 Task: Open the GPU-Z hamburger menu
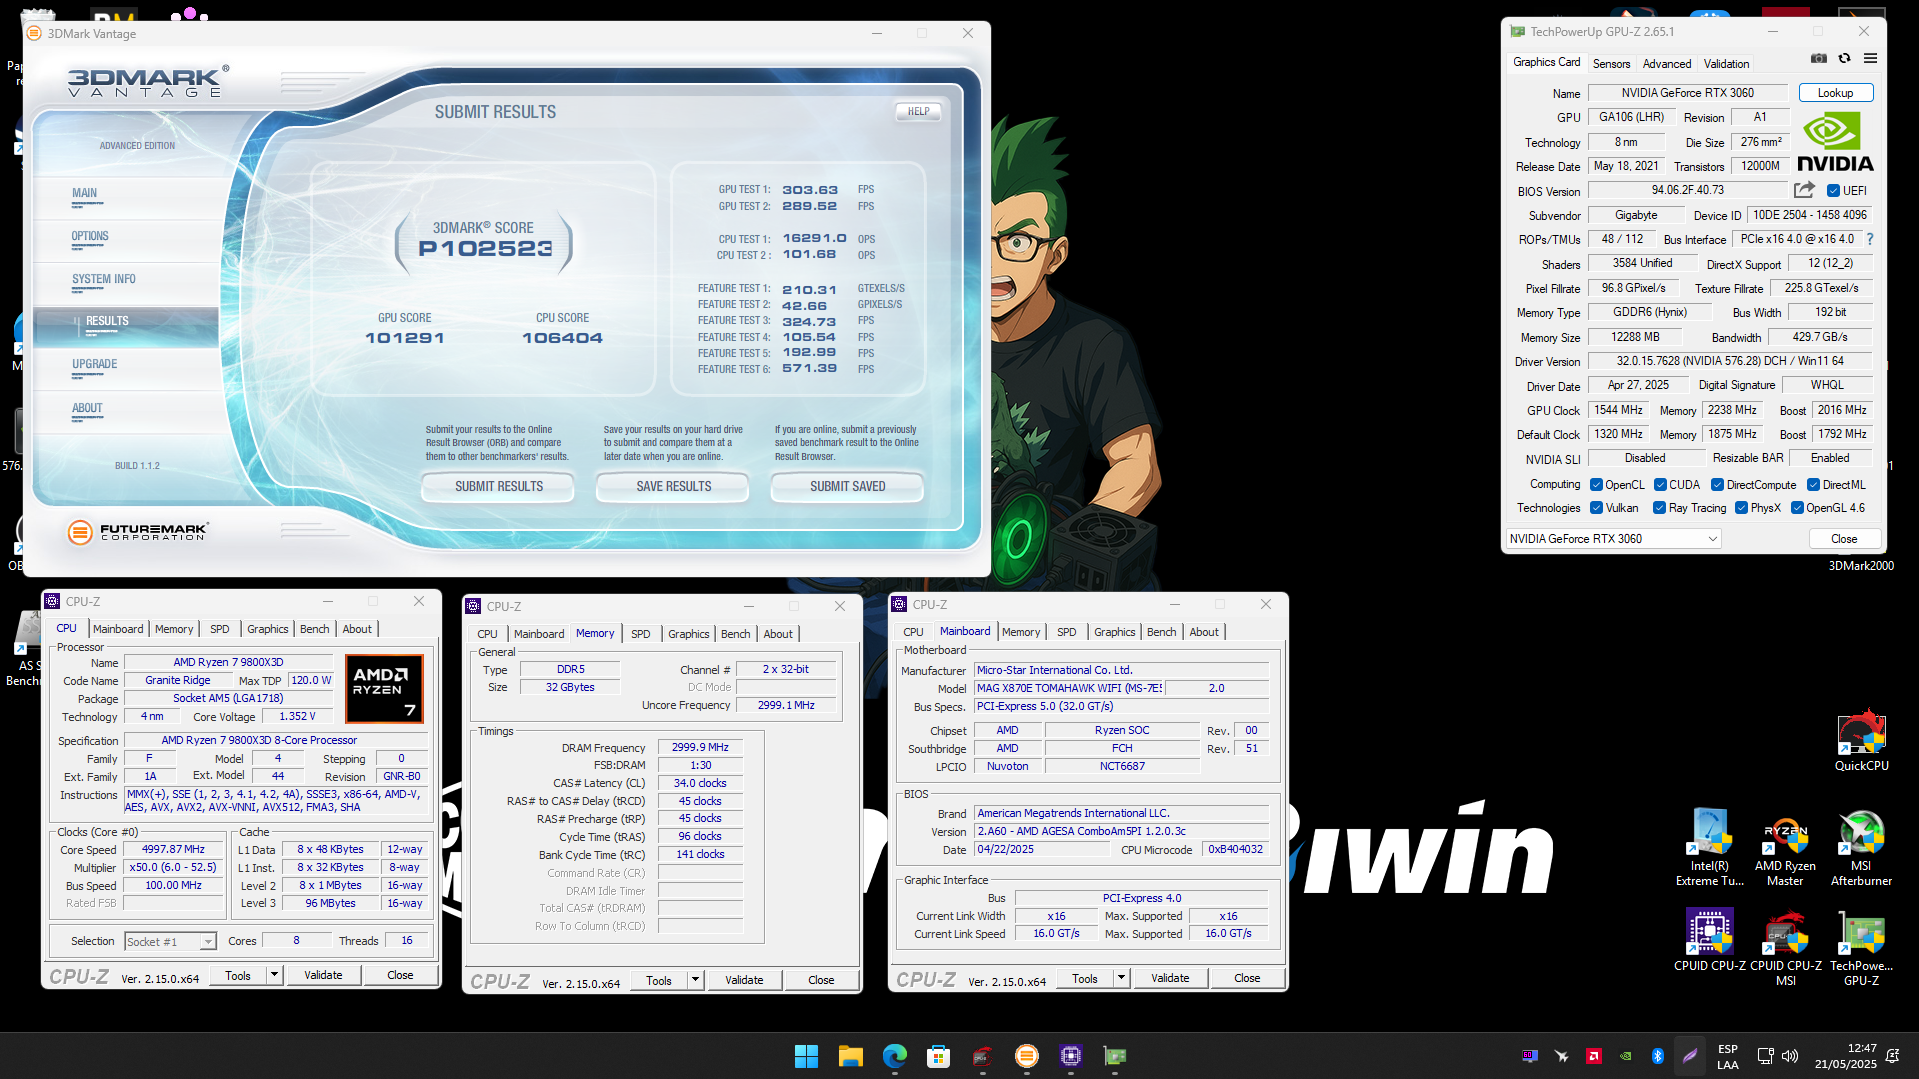tap(1871, 59)
